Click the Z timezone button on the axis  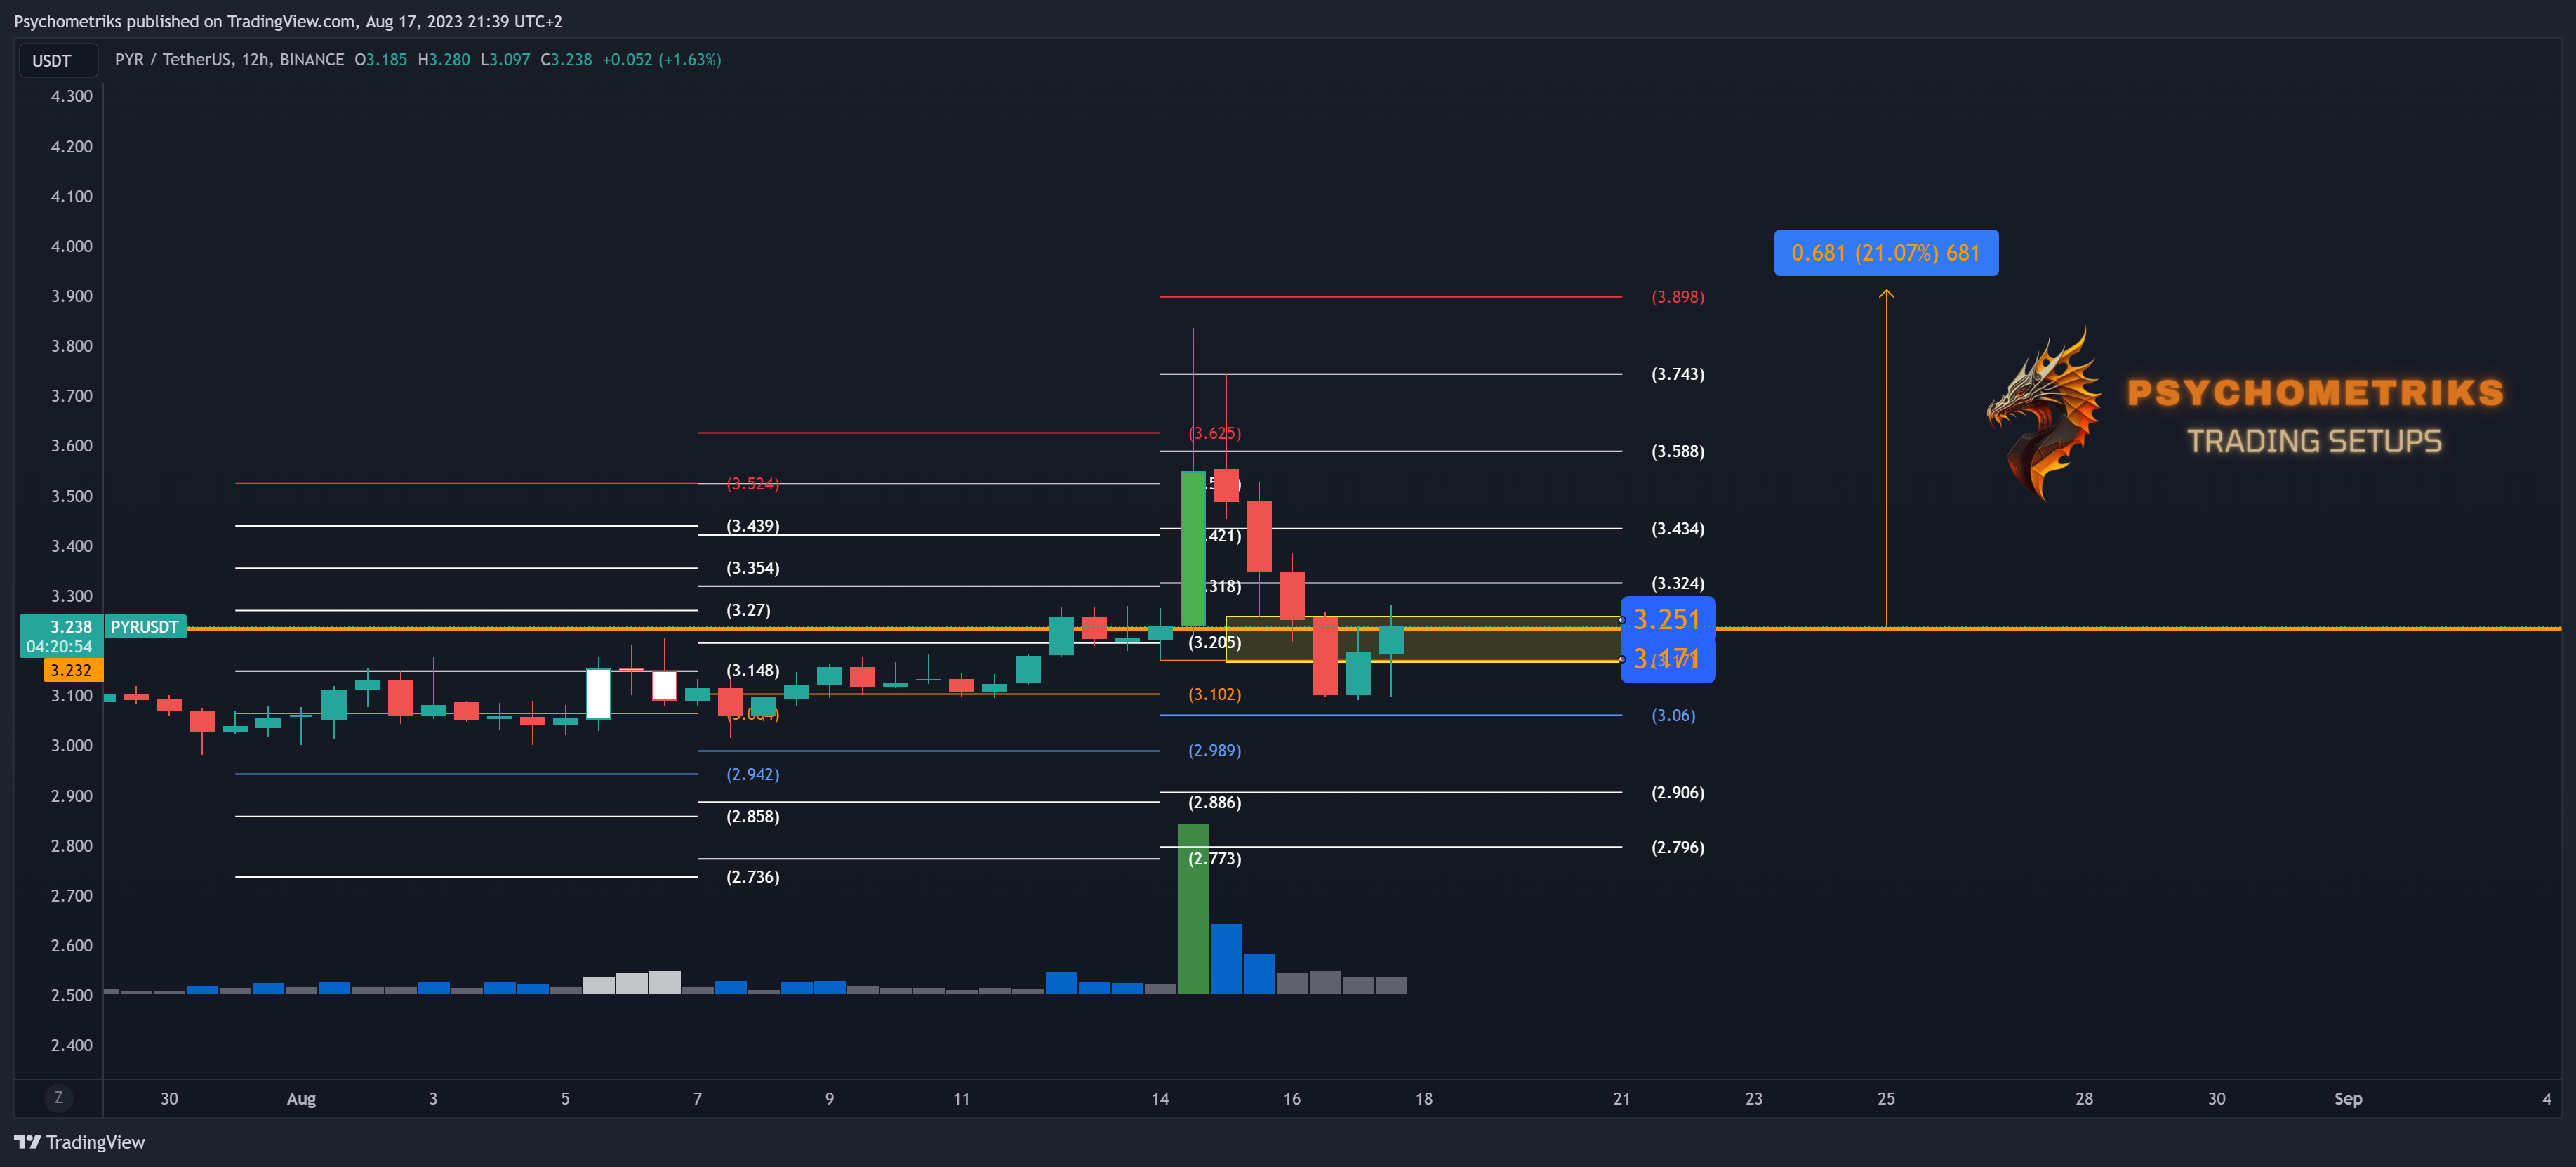pos(59,1098)
